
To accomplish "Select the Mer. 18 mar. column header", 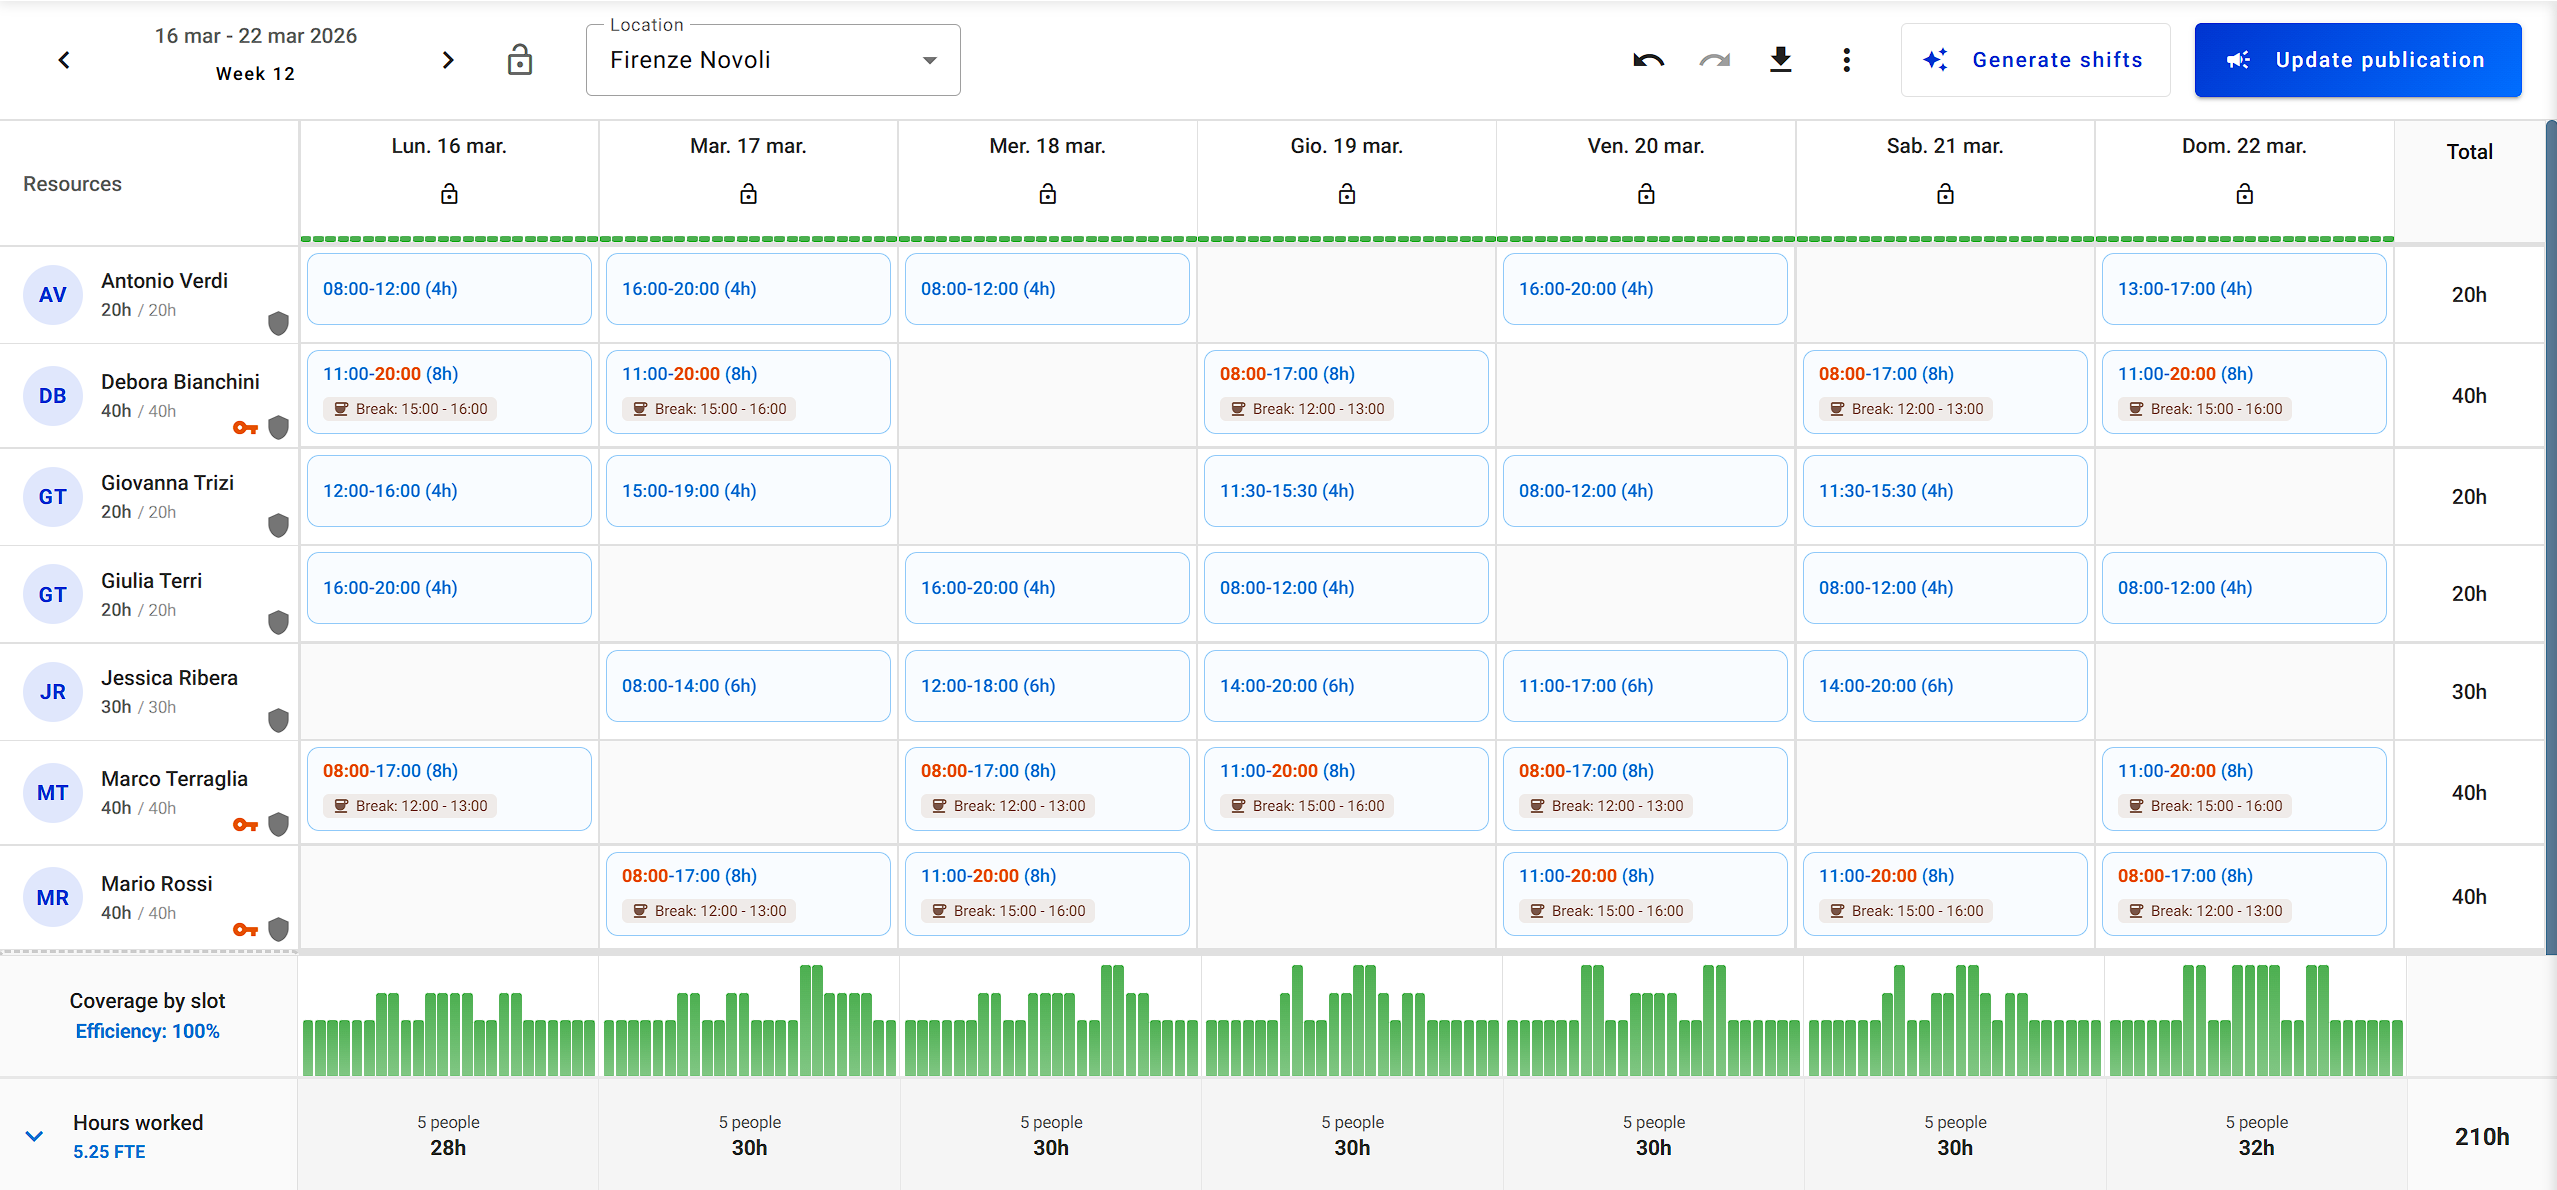I will [1047, 146].
